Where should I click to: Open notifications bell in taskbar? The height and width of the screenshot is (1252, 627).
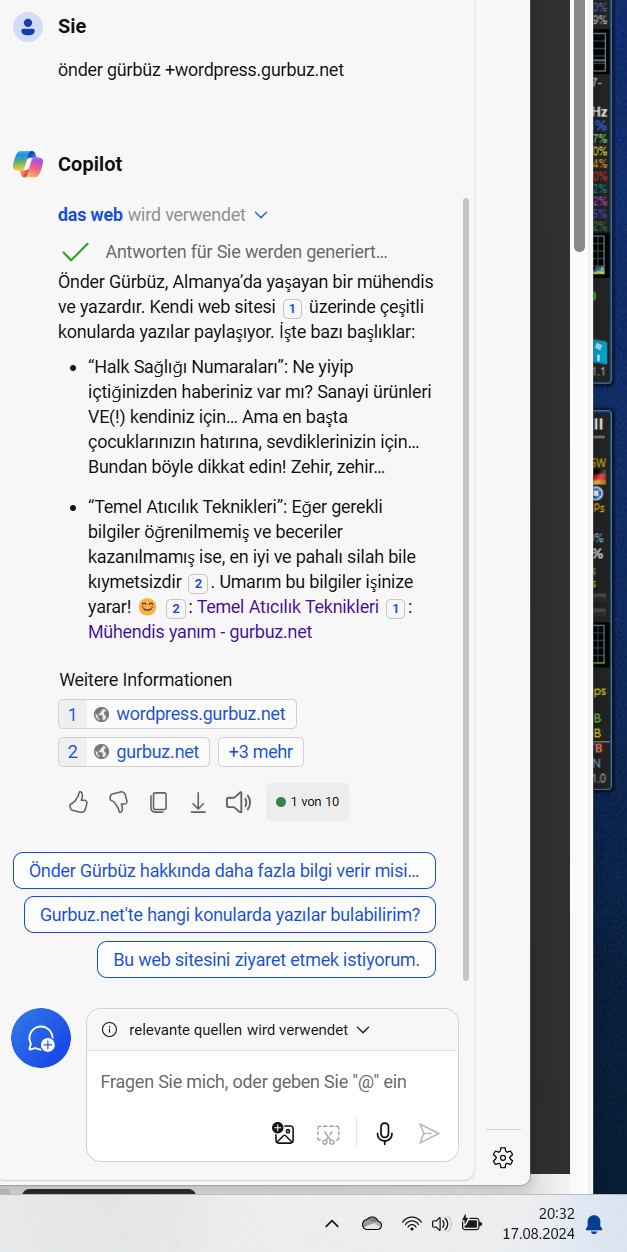click(594, 1223)
